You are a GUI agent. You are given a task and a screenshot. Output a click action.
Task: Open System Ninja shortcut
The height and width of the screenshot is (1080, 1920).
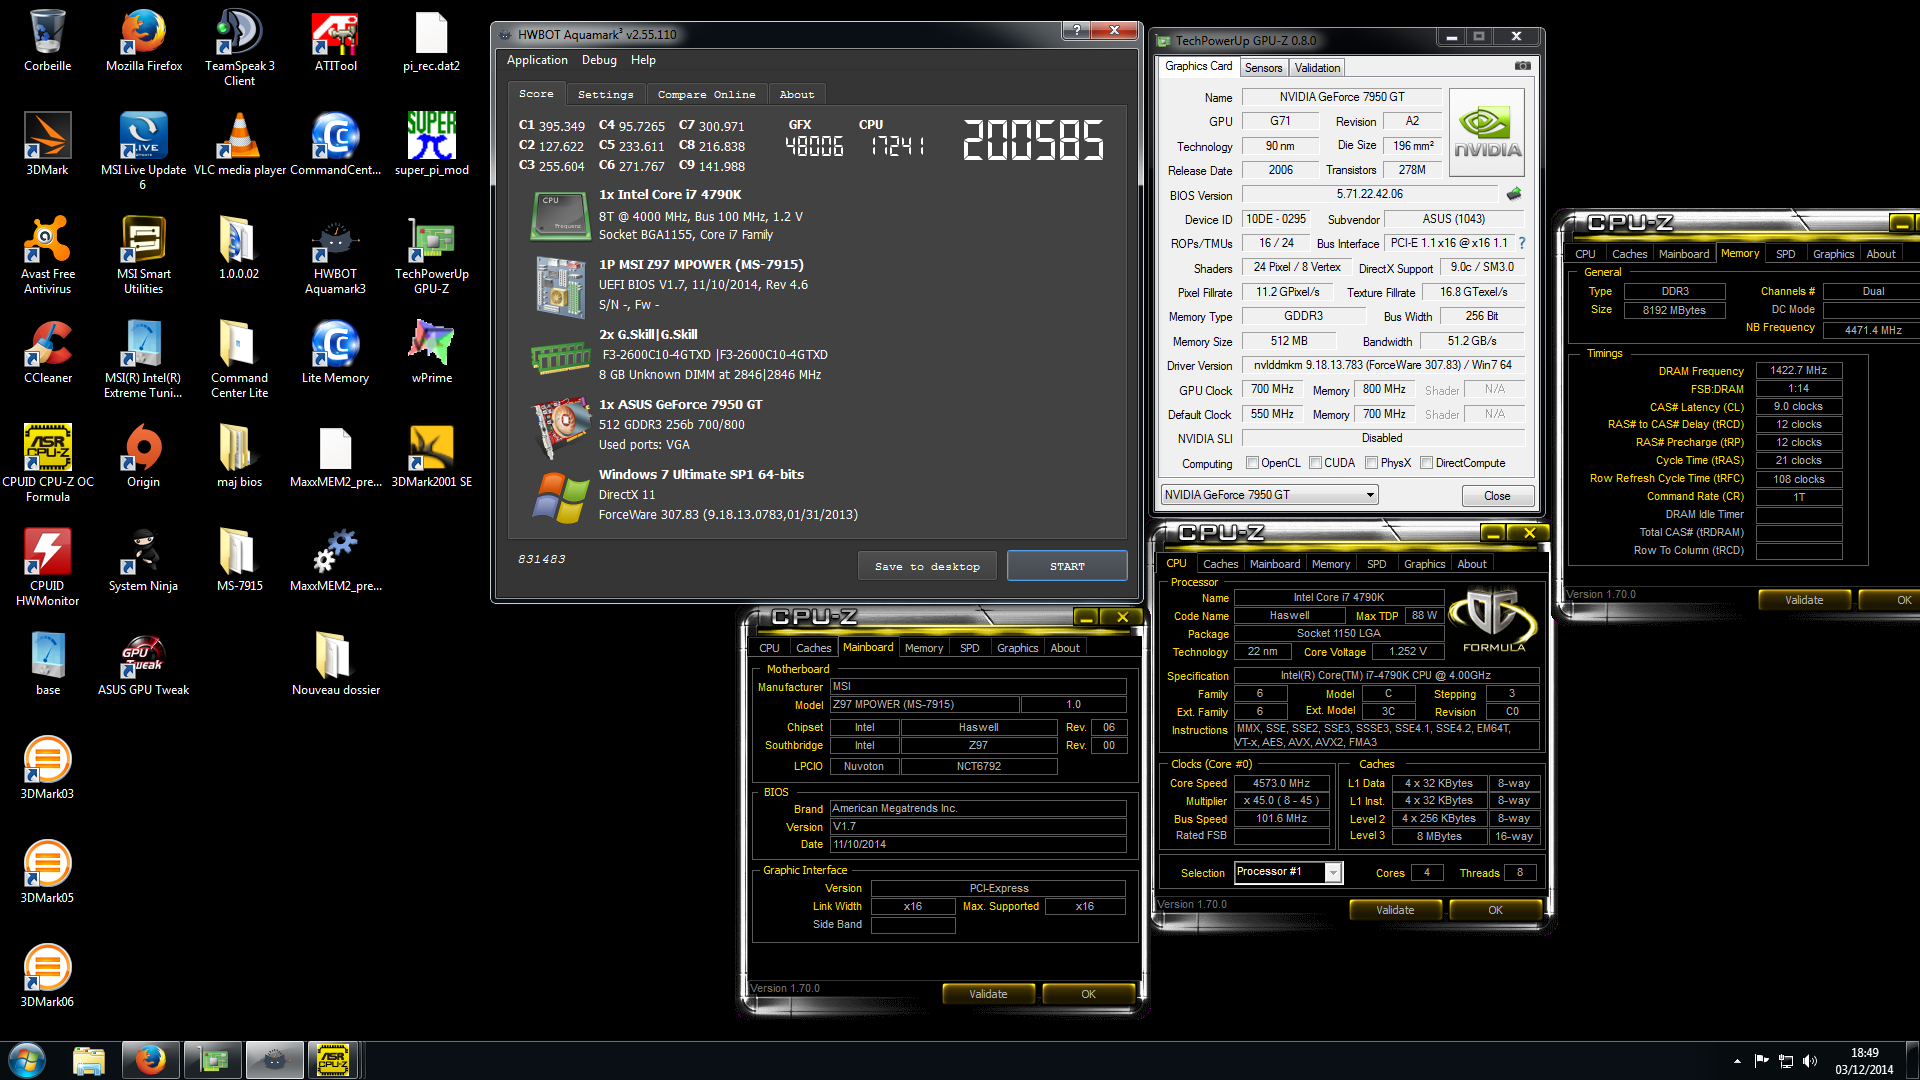click(x=144, y=560)
